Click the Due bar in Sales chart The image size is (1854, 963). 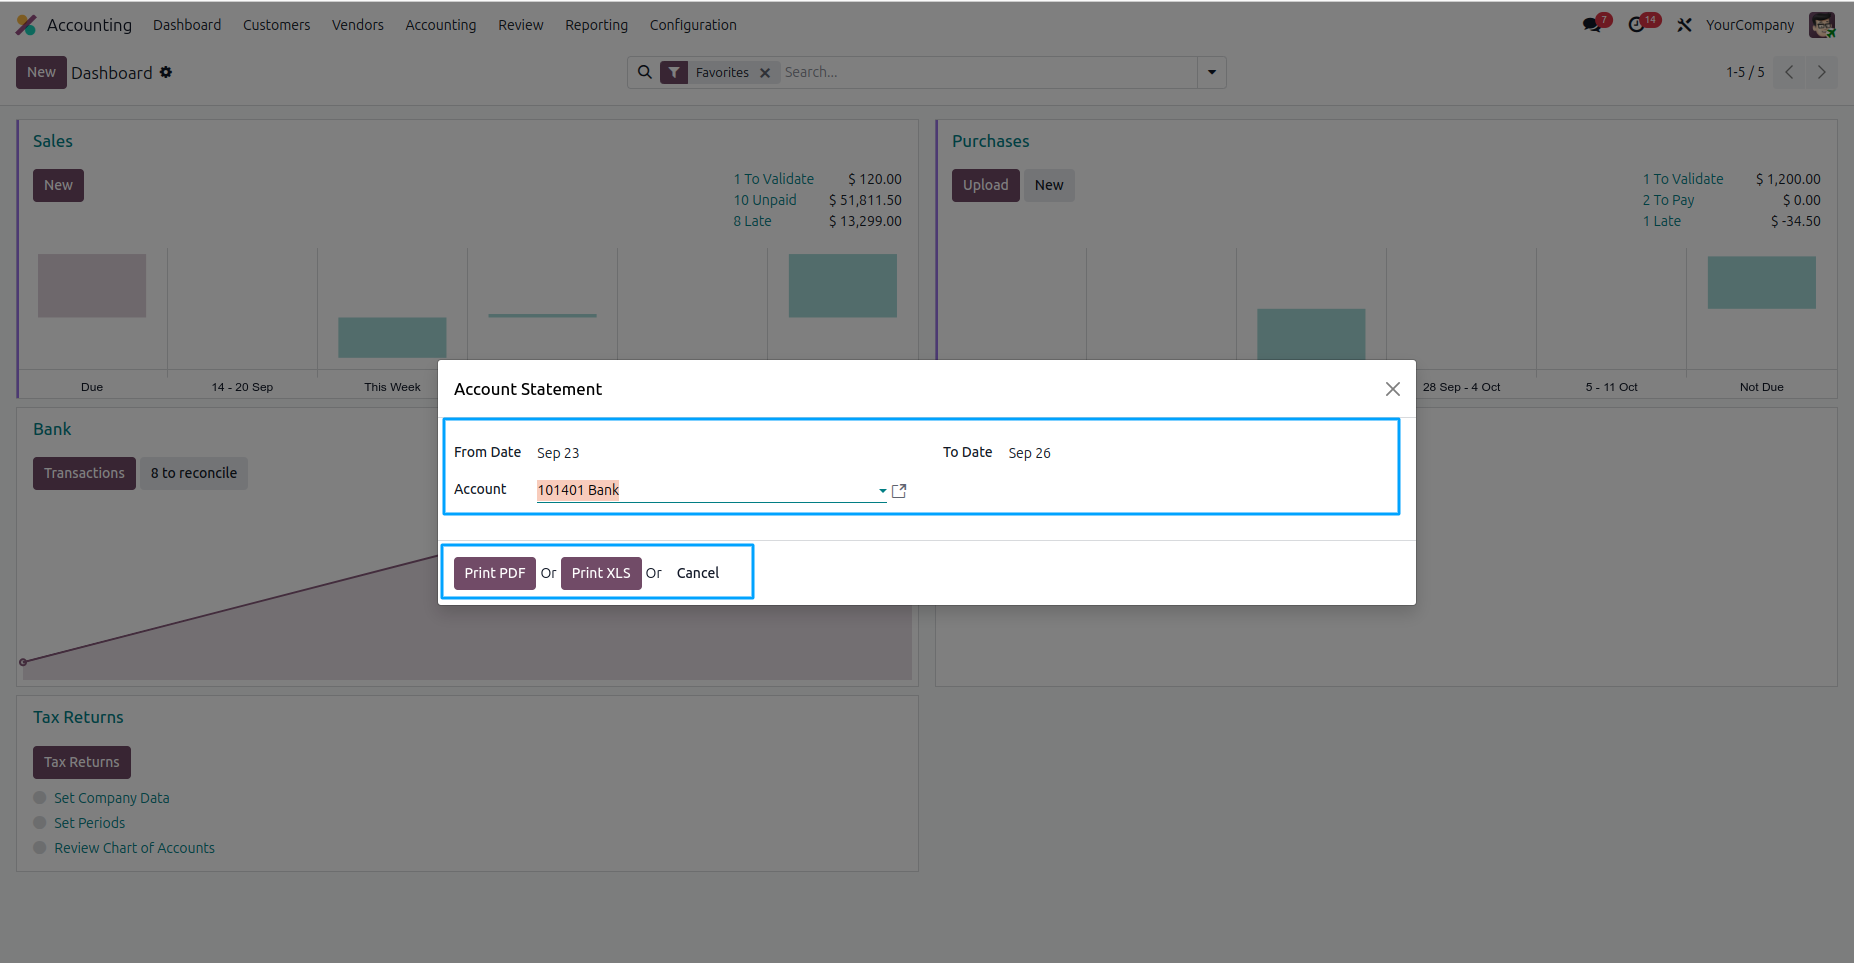92,286
